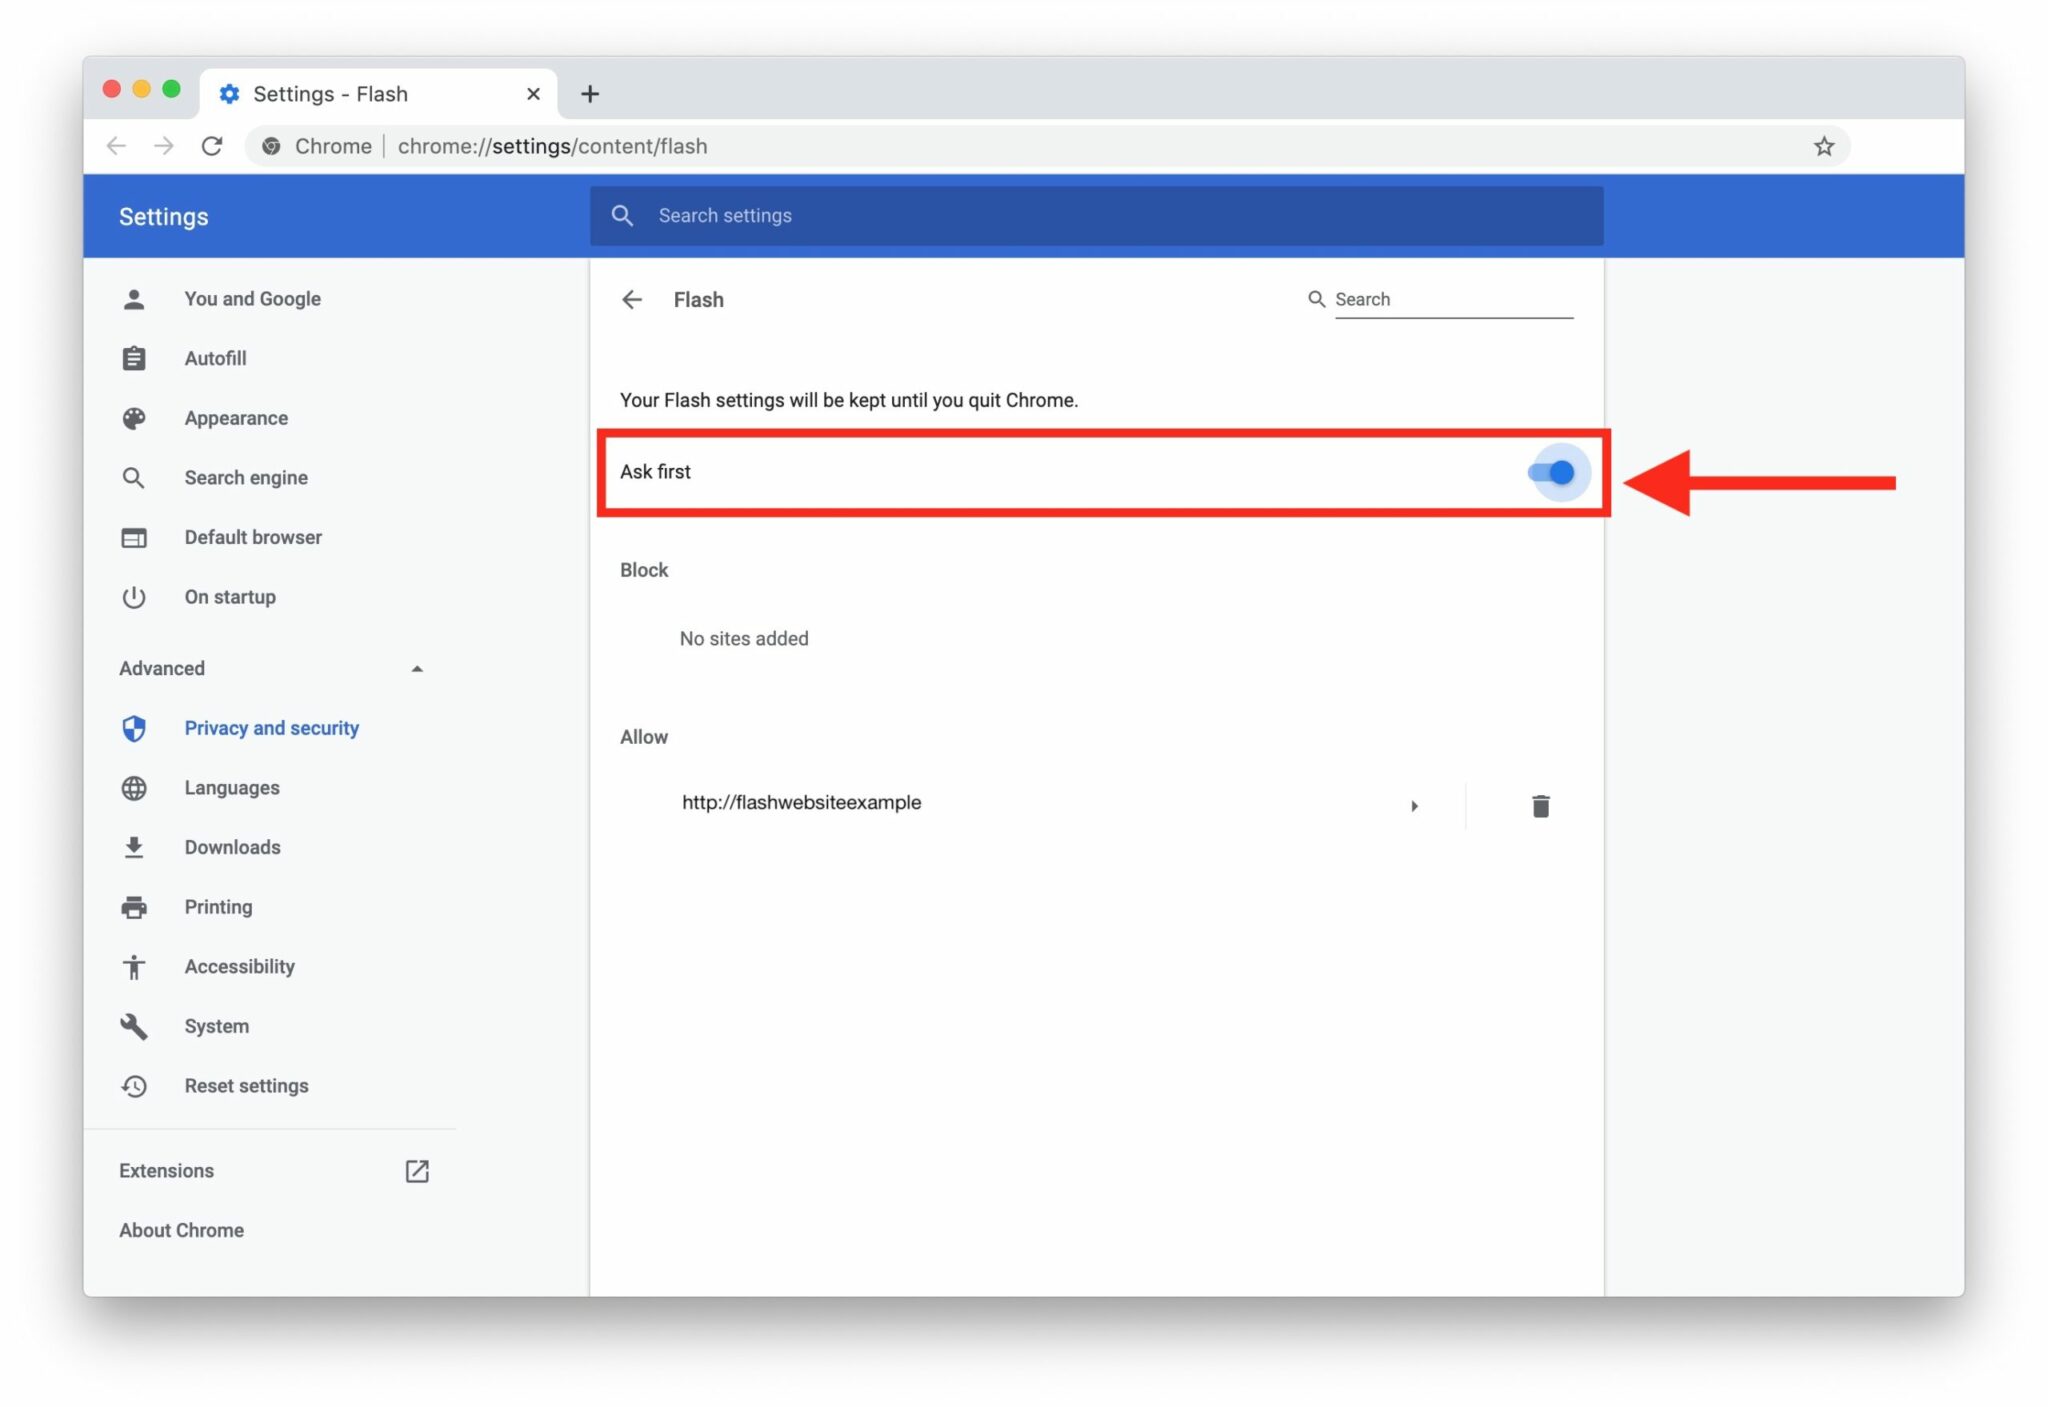Click the Languages globe icon

(x=134, y=788)
